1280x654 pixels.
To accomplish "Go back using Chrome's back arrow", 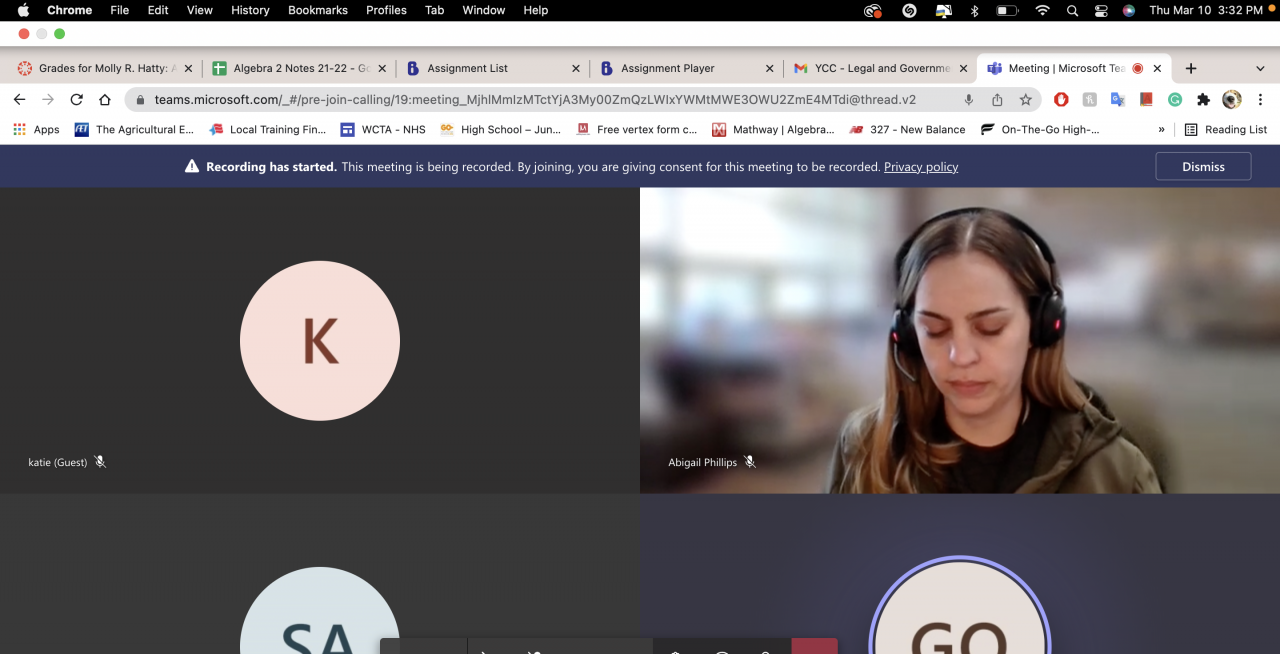I will click(19, 100).
